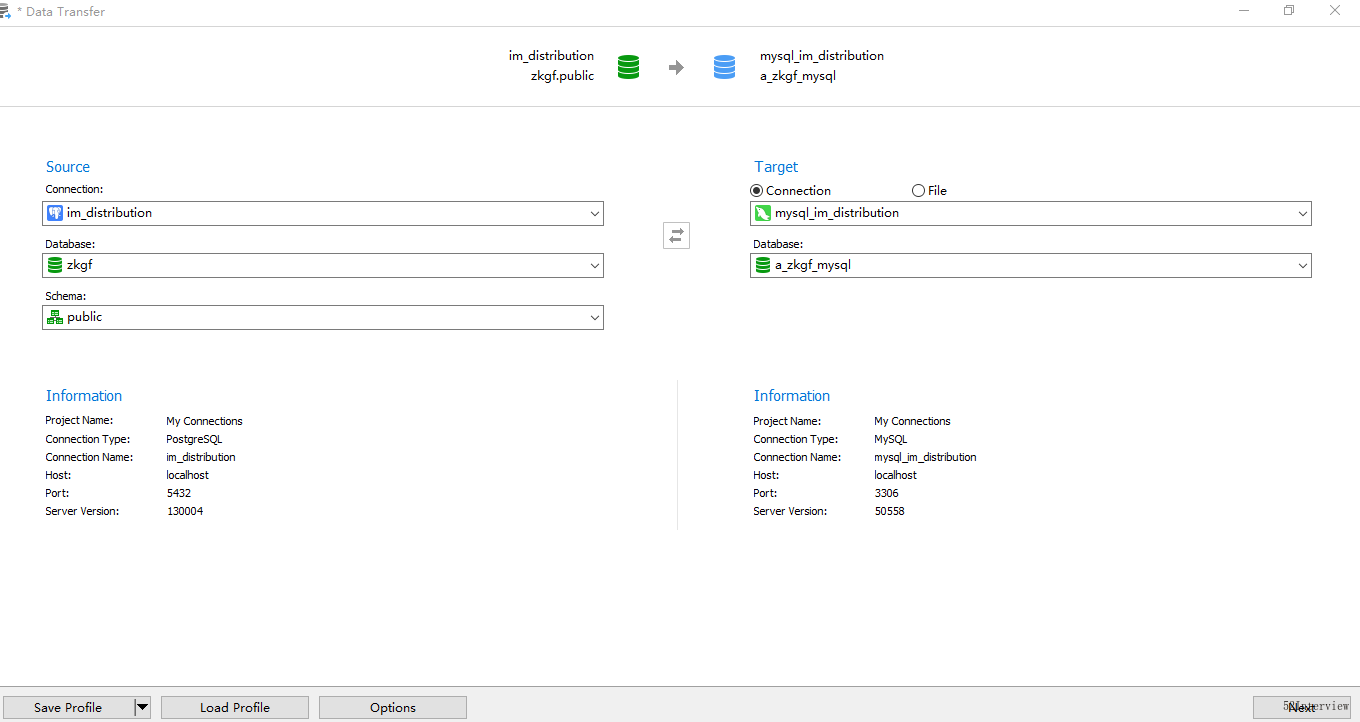Click the source Information heading
The width and height of the screenshot is (1360, 722).
click(x=84, y=396)
